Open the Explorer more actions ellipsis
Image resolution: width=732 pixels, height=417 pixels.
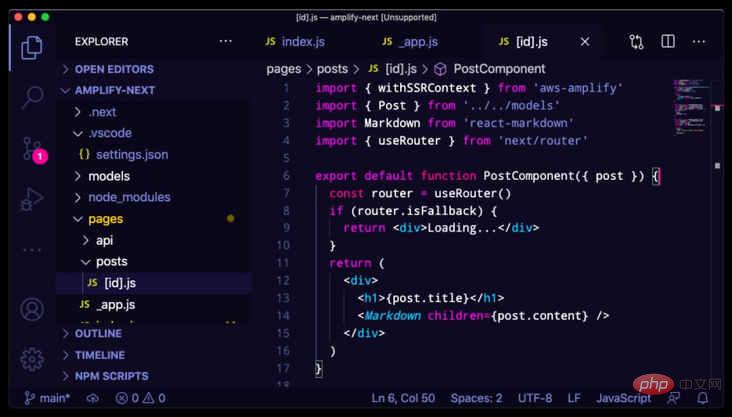[x=226, y=42]
